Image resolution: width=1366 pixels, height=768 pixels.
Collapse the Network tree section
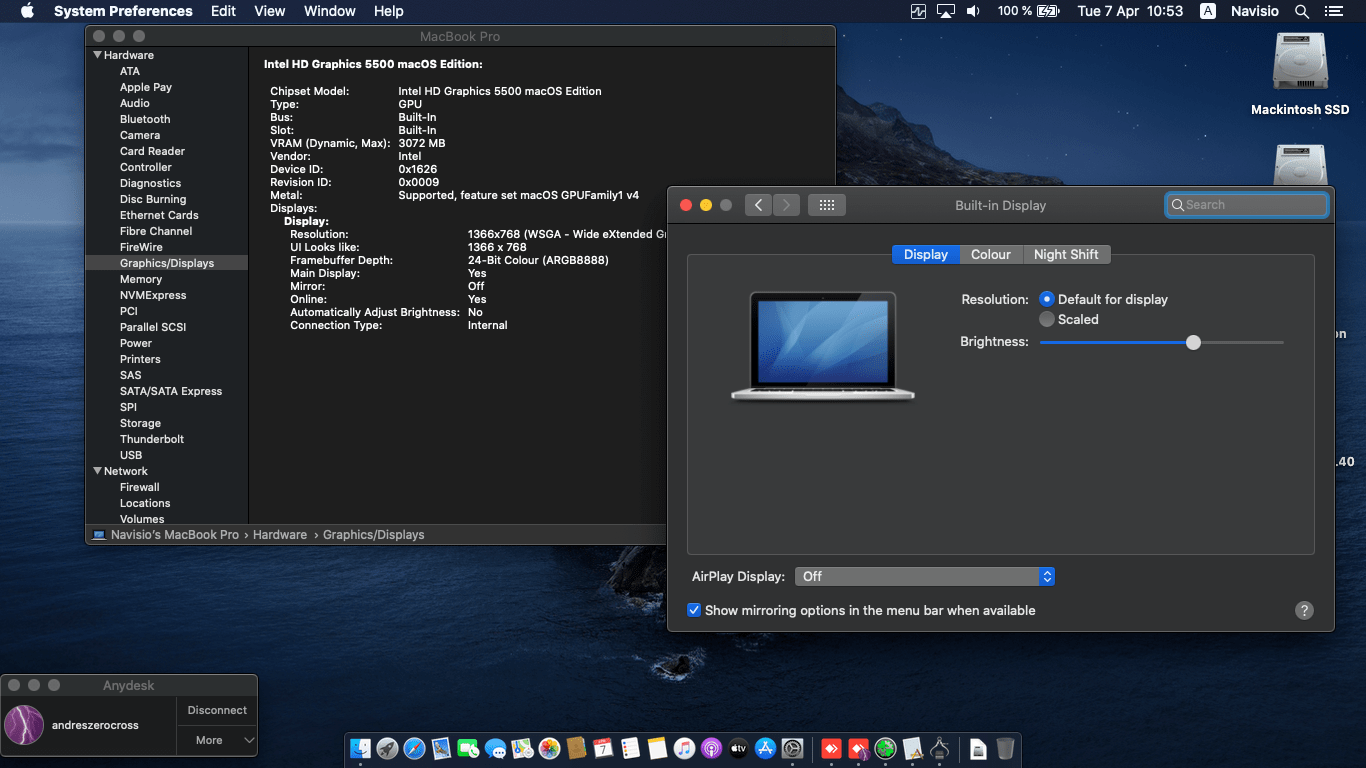click(98, 471)
